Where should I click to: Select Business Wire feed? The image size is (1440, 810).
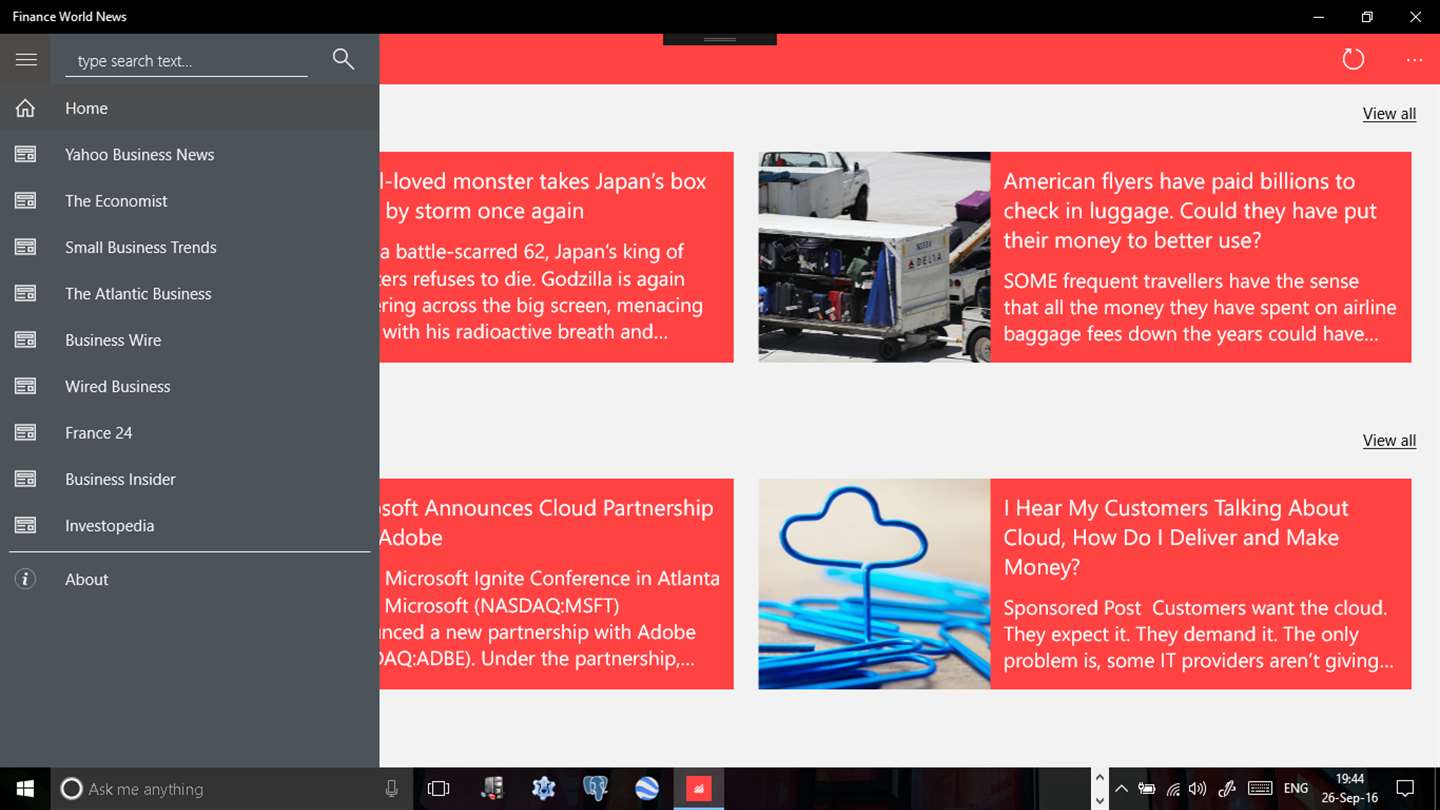point(190,340)
